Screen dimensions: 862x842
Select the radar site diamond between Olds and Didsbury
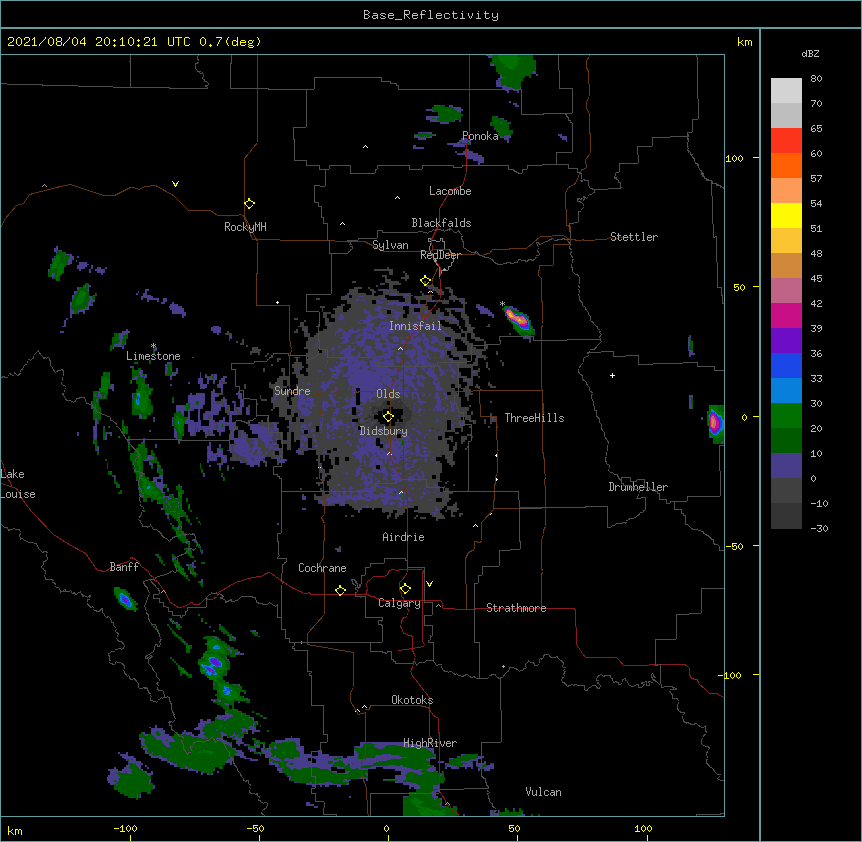(x=388, y=417)
